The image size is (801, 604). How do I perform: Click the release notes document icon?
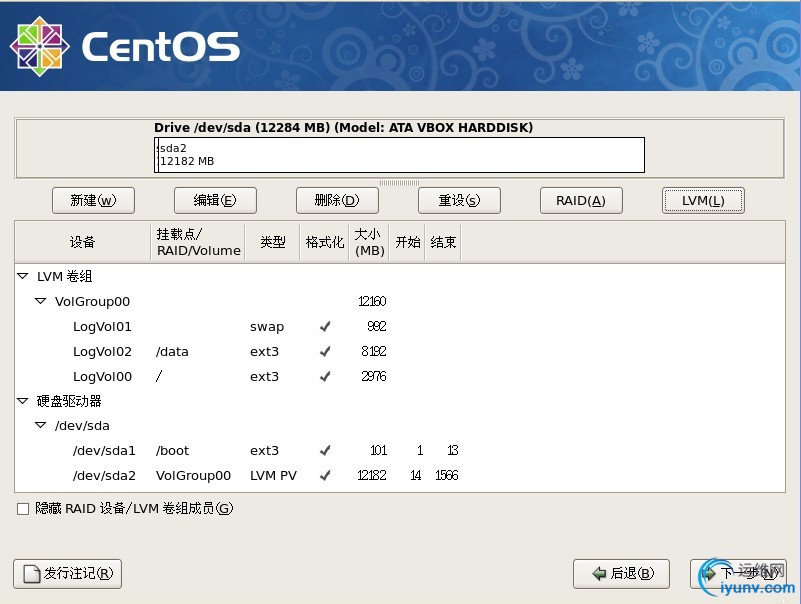[x=32, y=574]
